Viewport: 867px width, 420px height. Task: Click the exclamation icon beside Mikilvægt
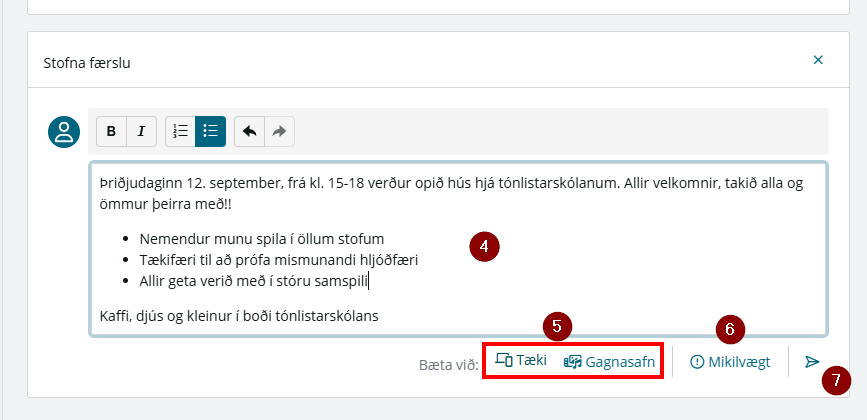click(x=697, y=362)
